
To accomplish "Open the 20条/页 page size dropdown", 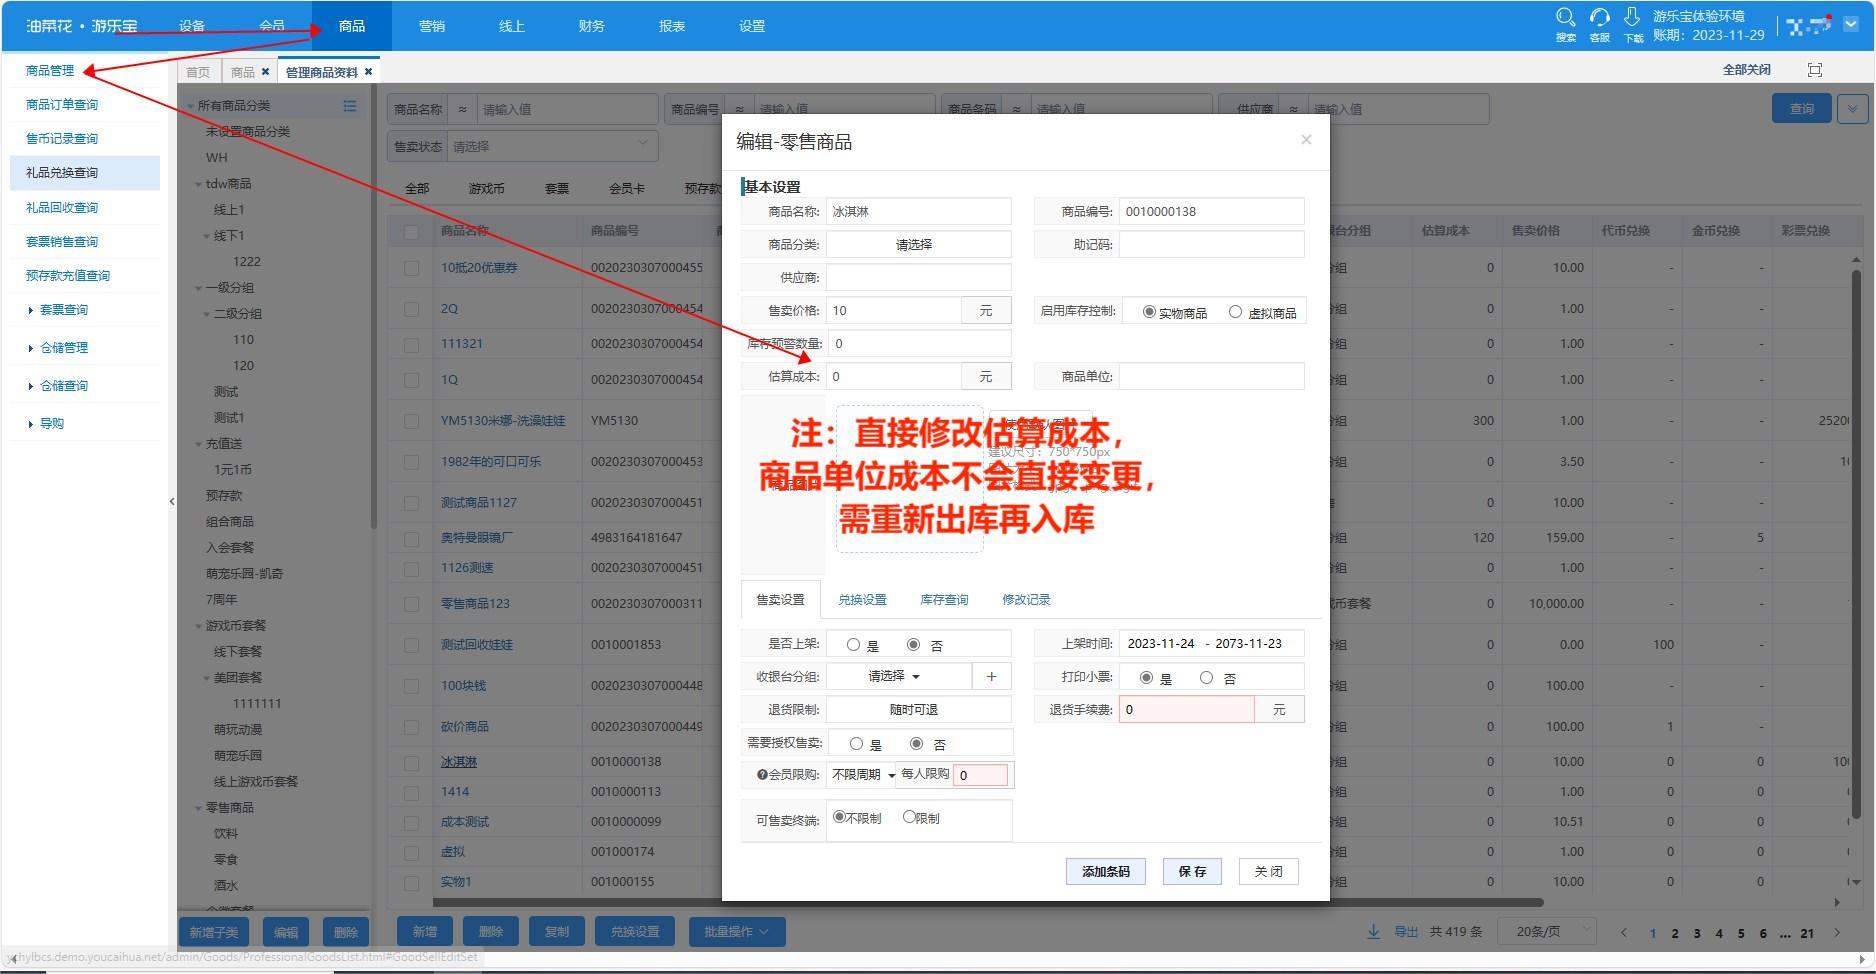I will (x=1546, y=932).
